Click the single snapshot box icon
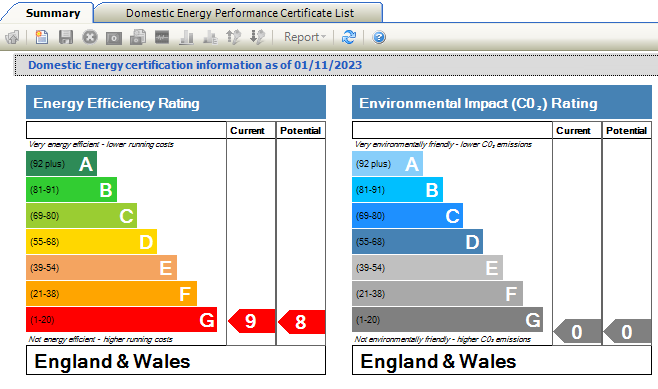 [114, 38]
